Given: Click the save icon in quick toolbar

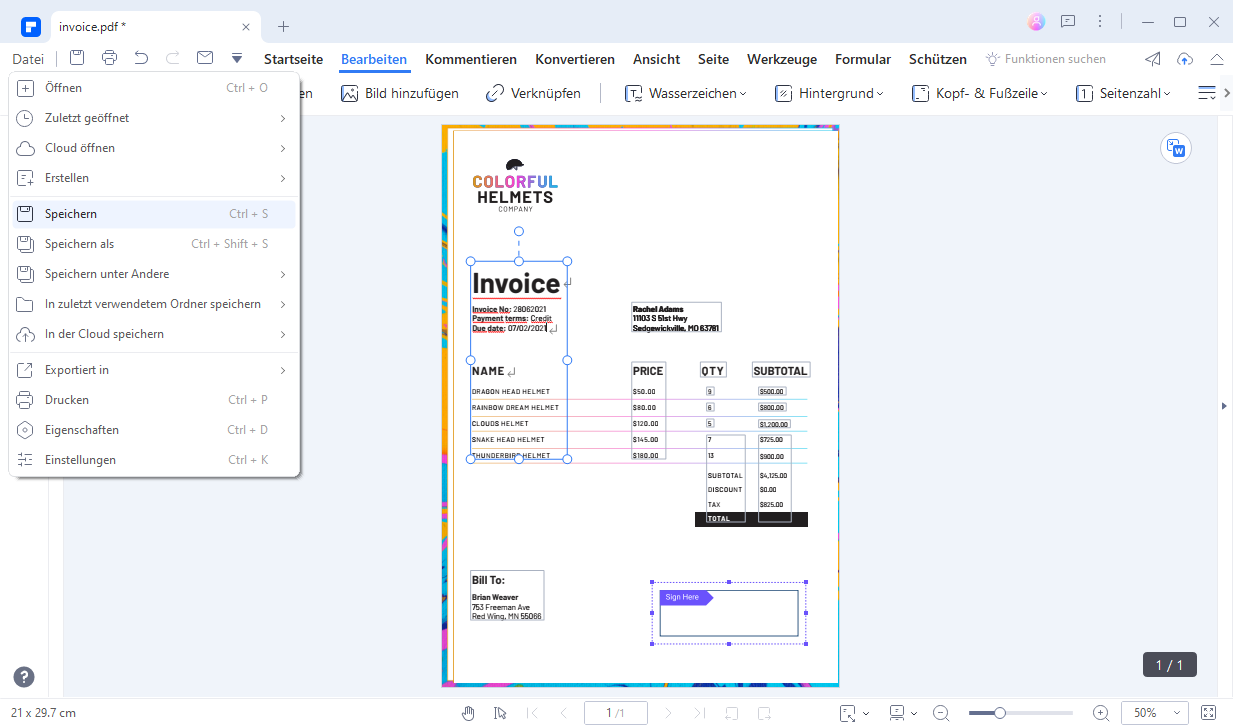Looking at the screenshot, I should [77, 58].
